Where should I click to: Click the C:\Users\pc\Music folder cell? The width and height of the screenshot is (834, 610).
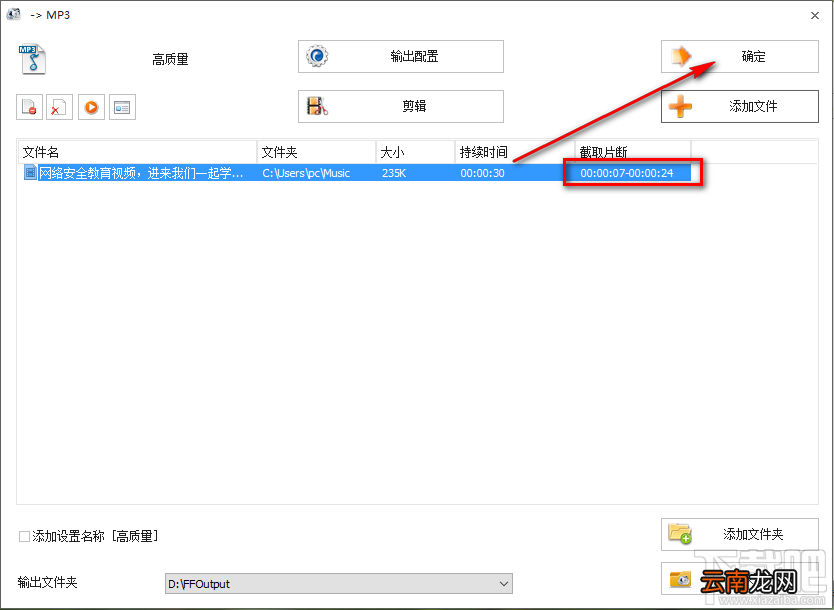click(306, 173)
